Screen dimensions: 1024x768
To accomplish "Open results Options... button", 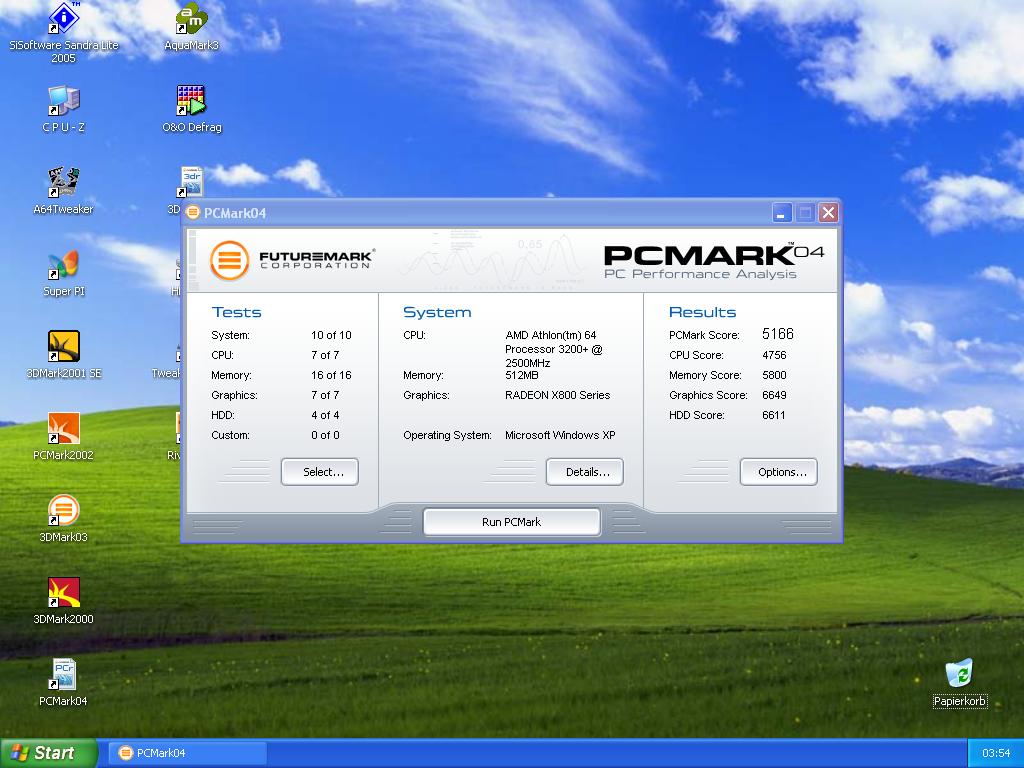I will pos(778,472).
